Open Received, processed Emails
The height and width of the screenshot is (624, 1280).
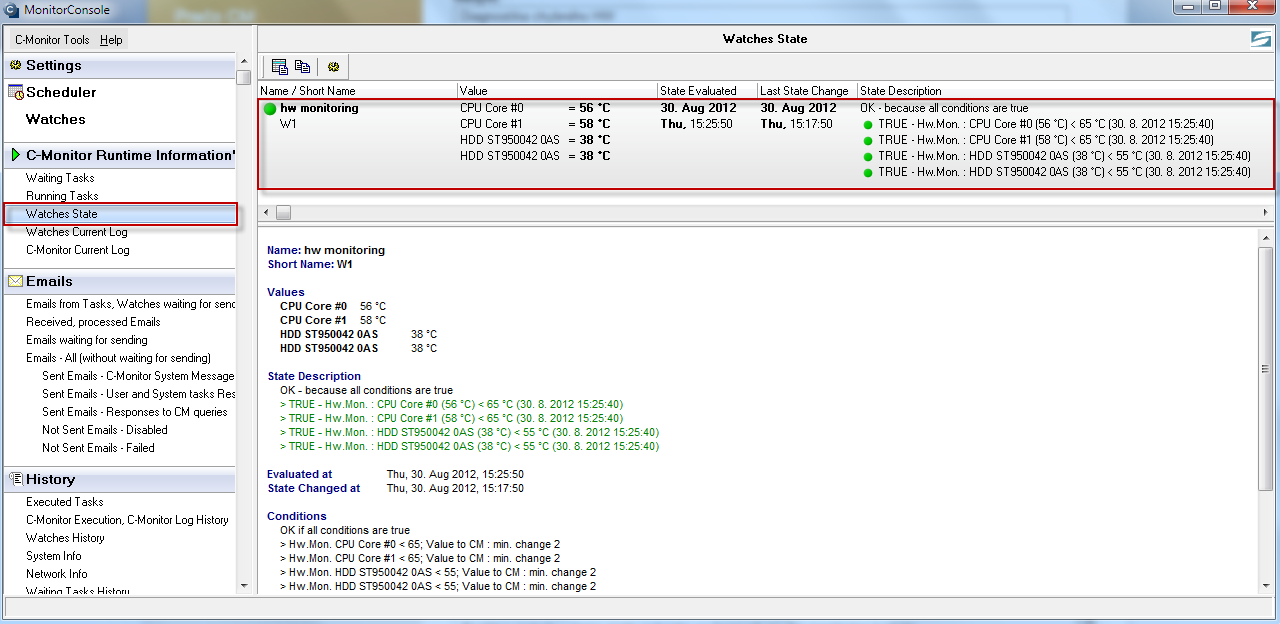[93, 322]
